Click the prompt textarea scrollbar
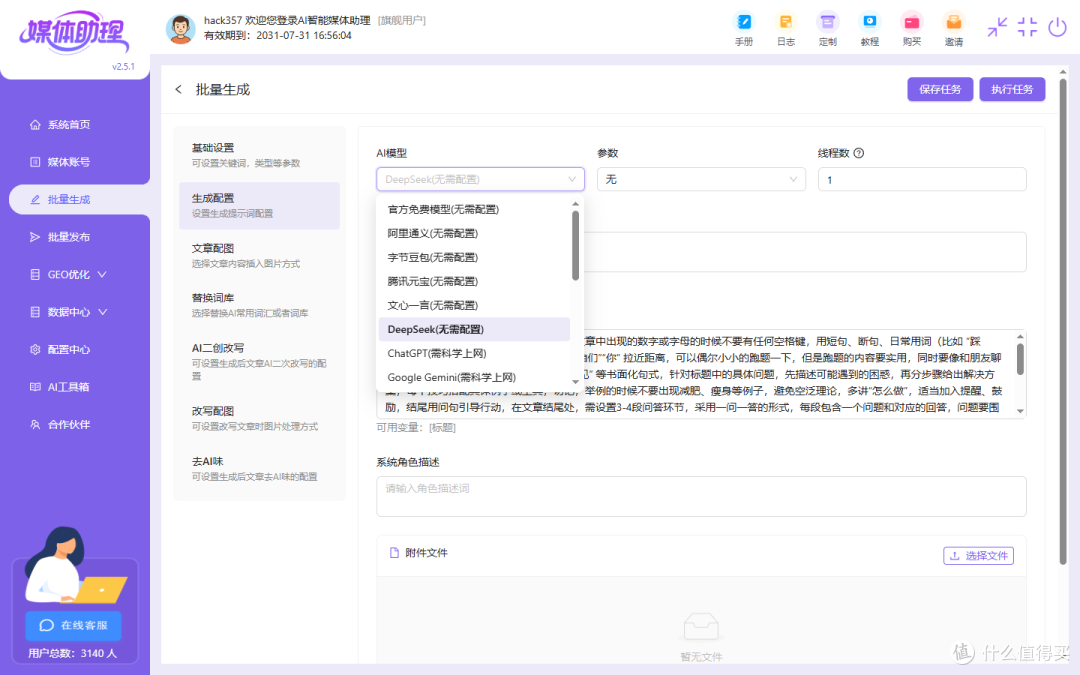Viewport: 1080px width, 675px height. (1020, 360)
